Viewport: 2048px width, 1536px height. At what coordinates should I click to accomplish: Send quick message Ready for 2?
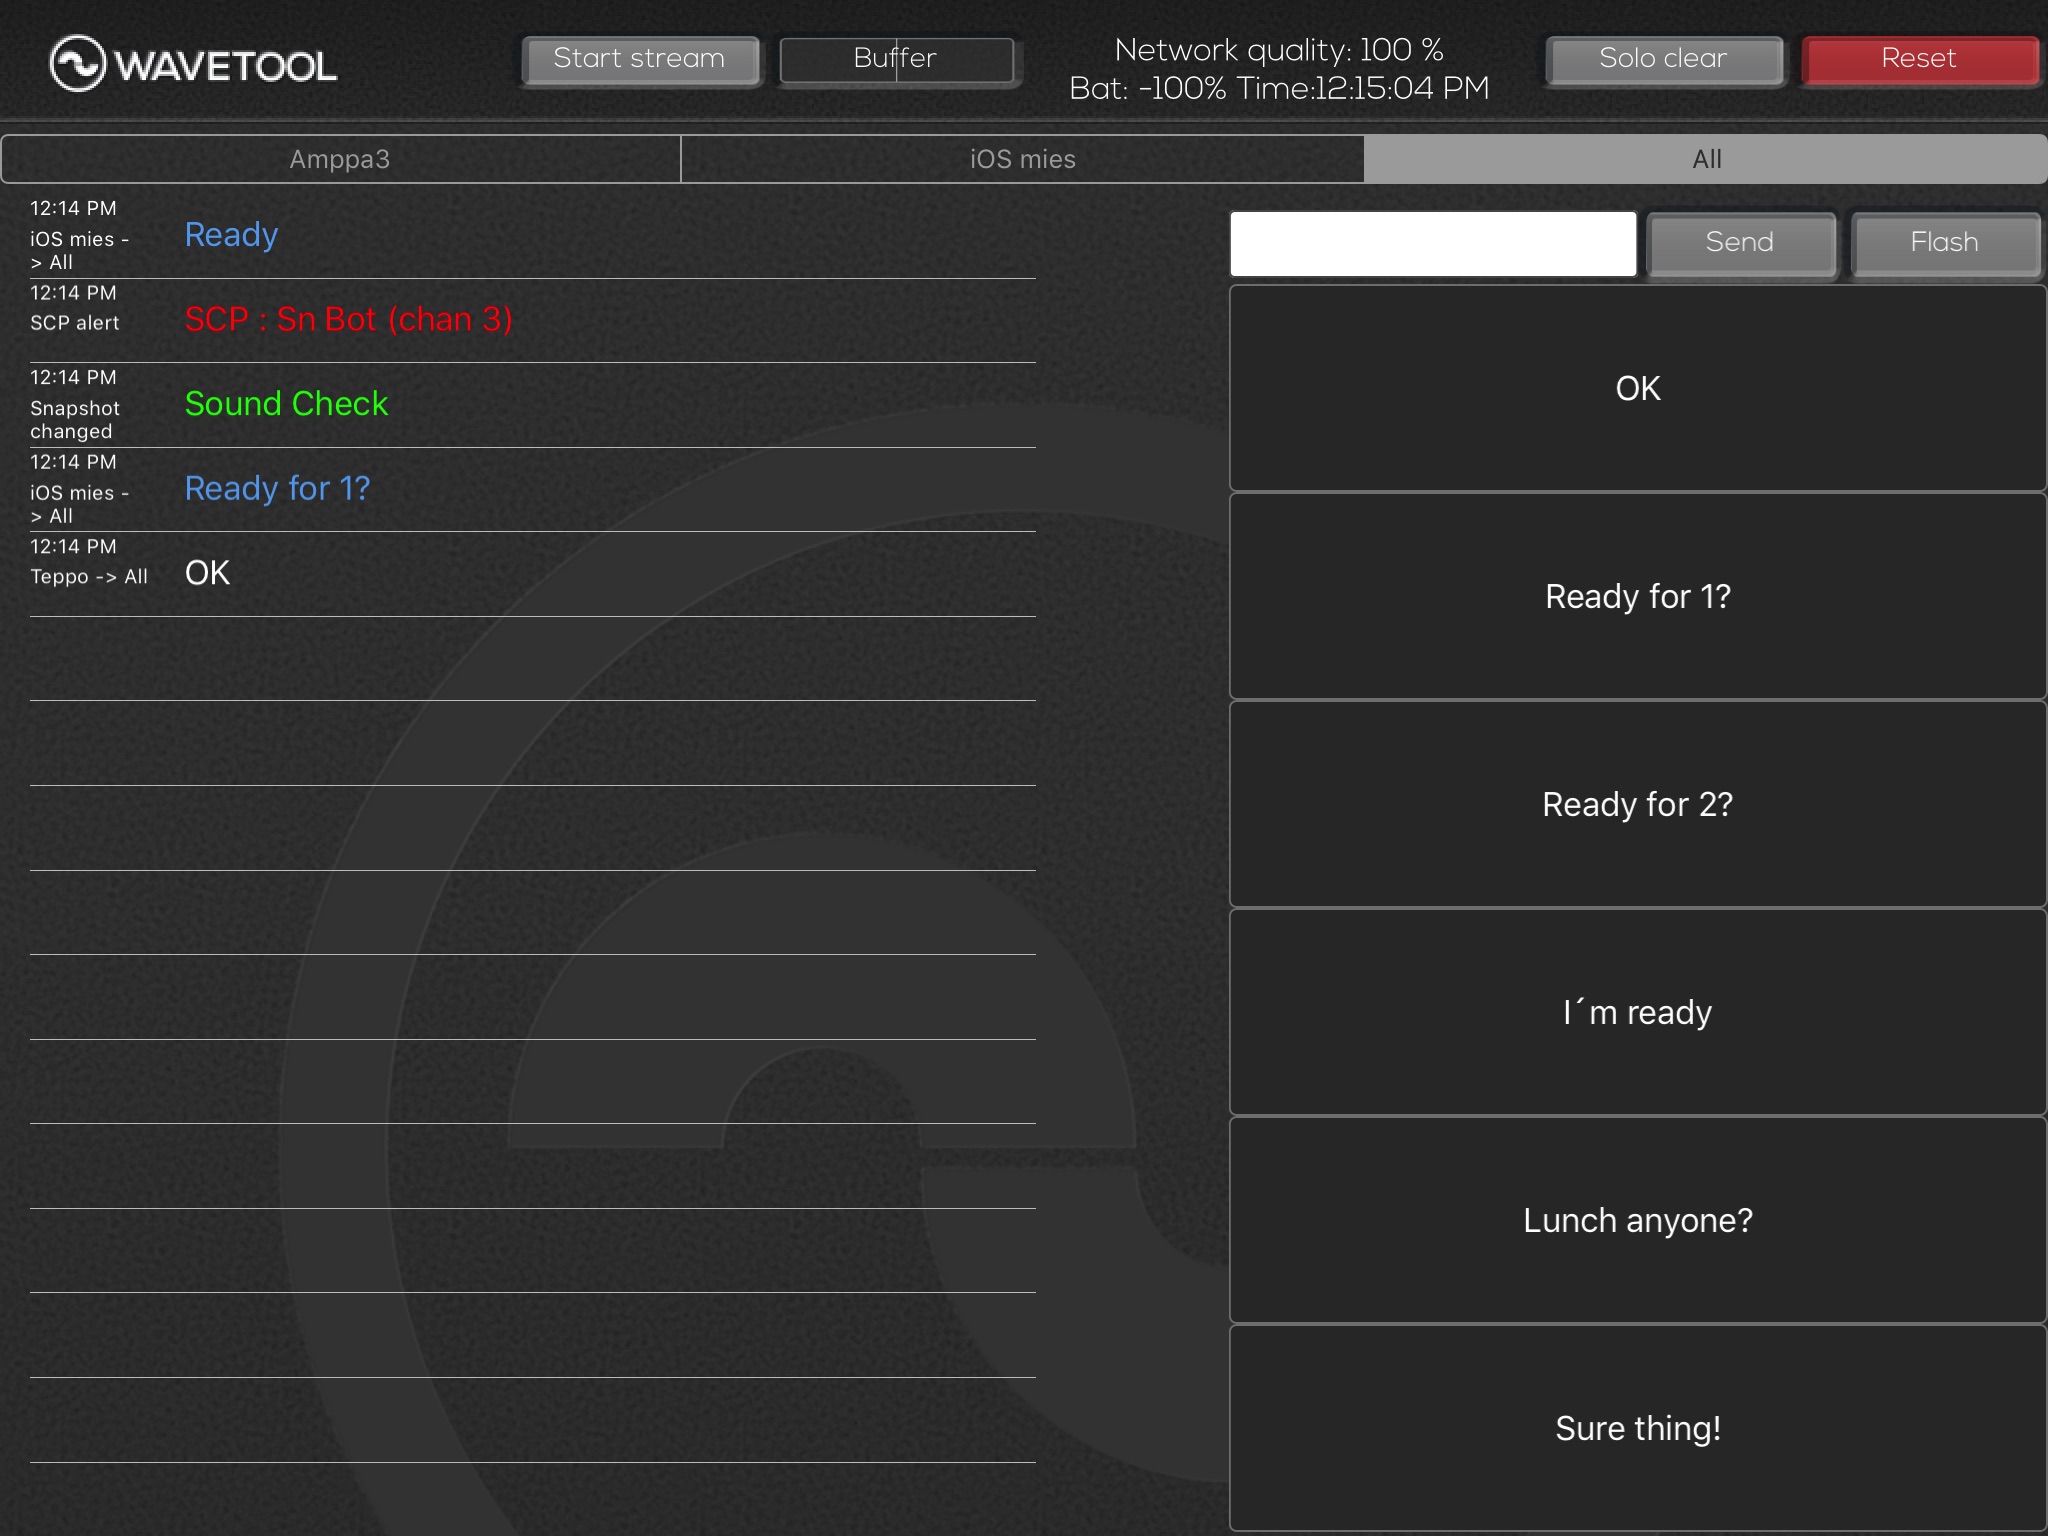[x=1638, y=804]
